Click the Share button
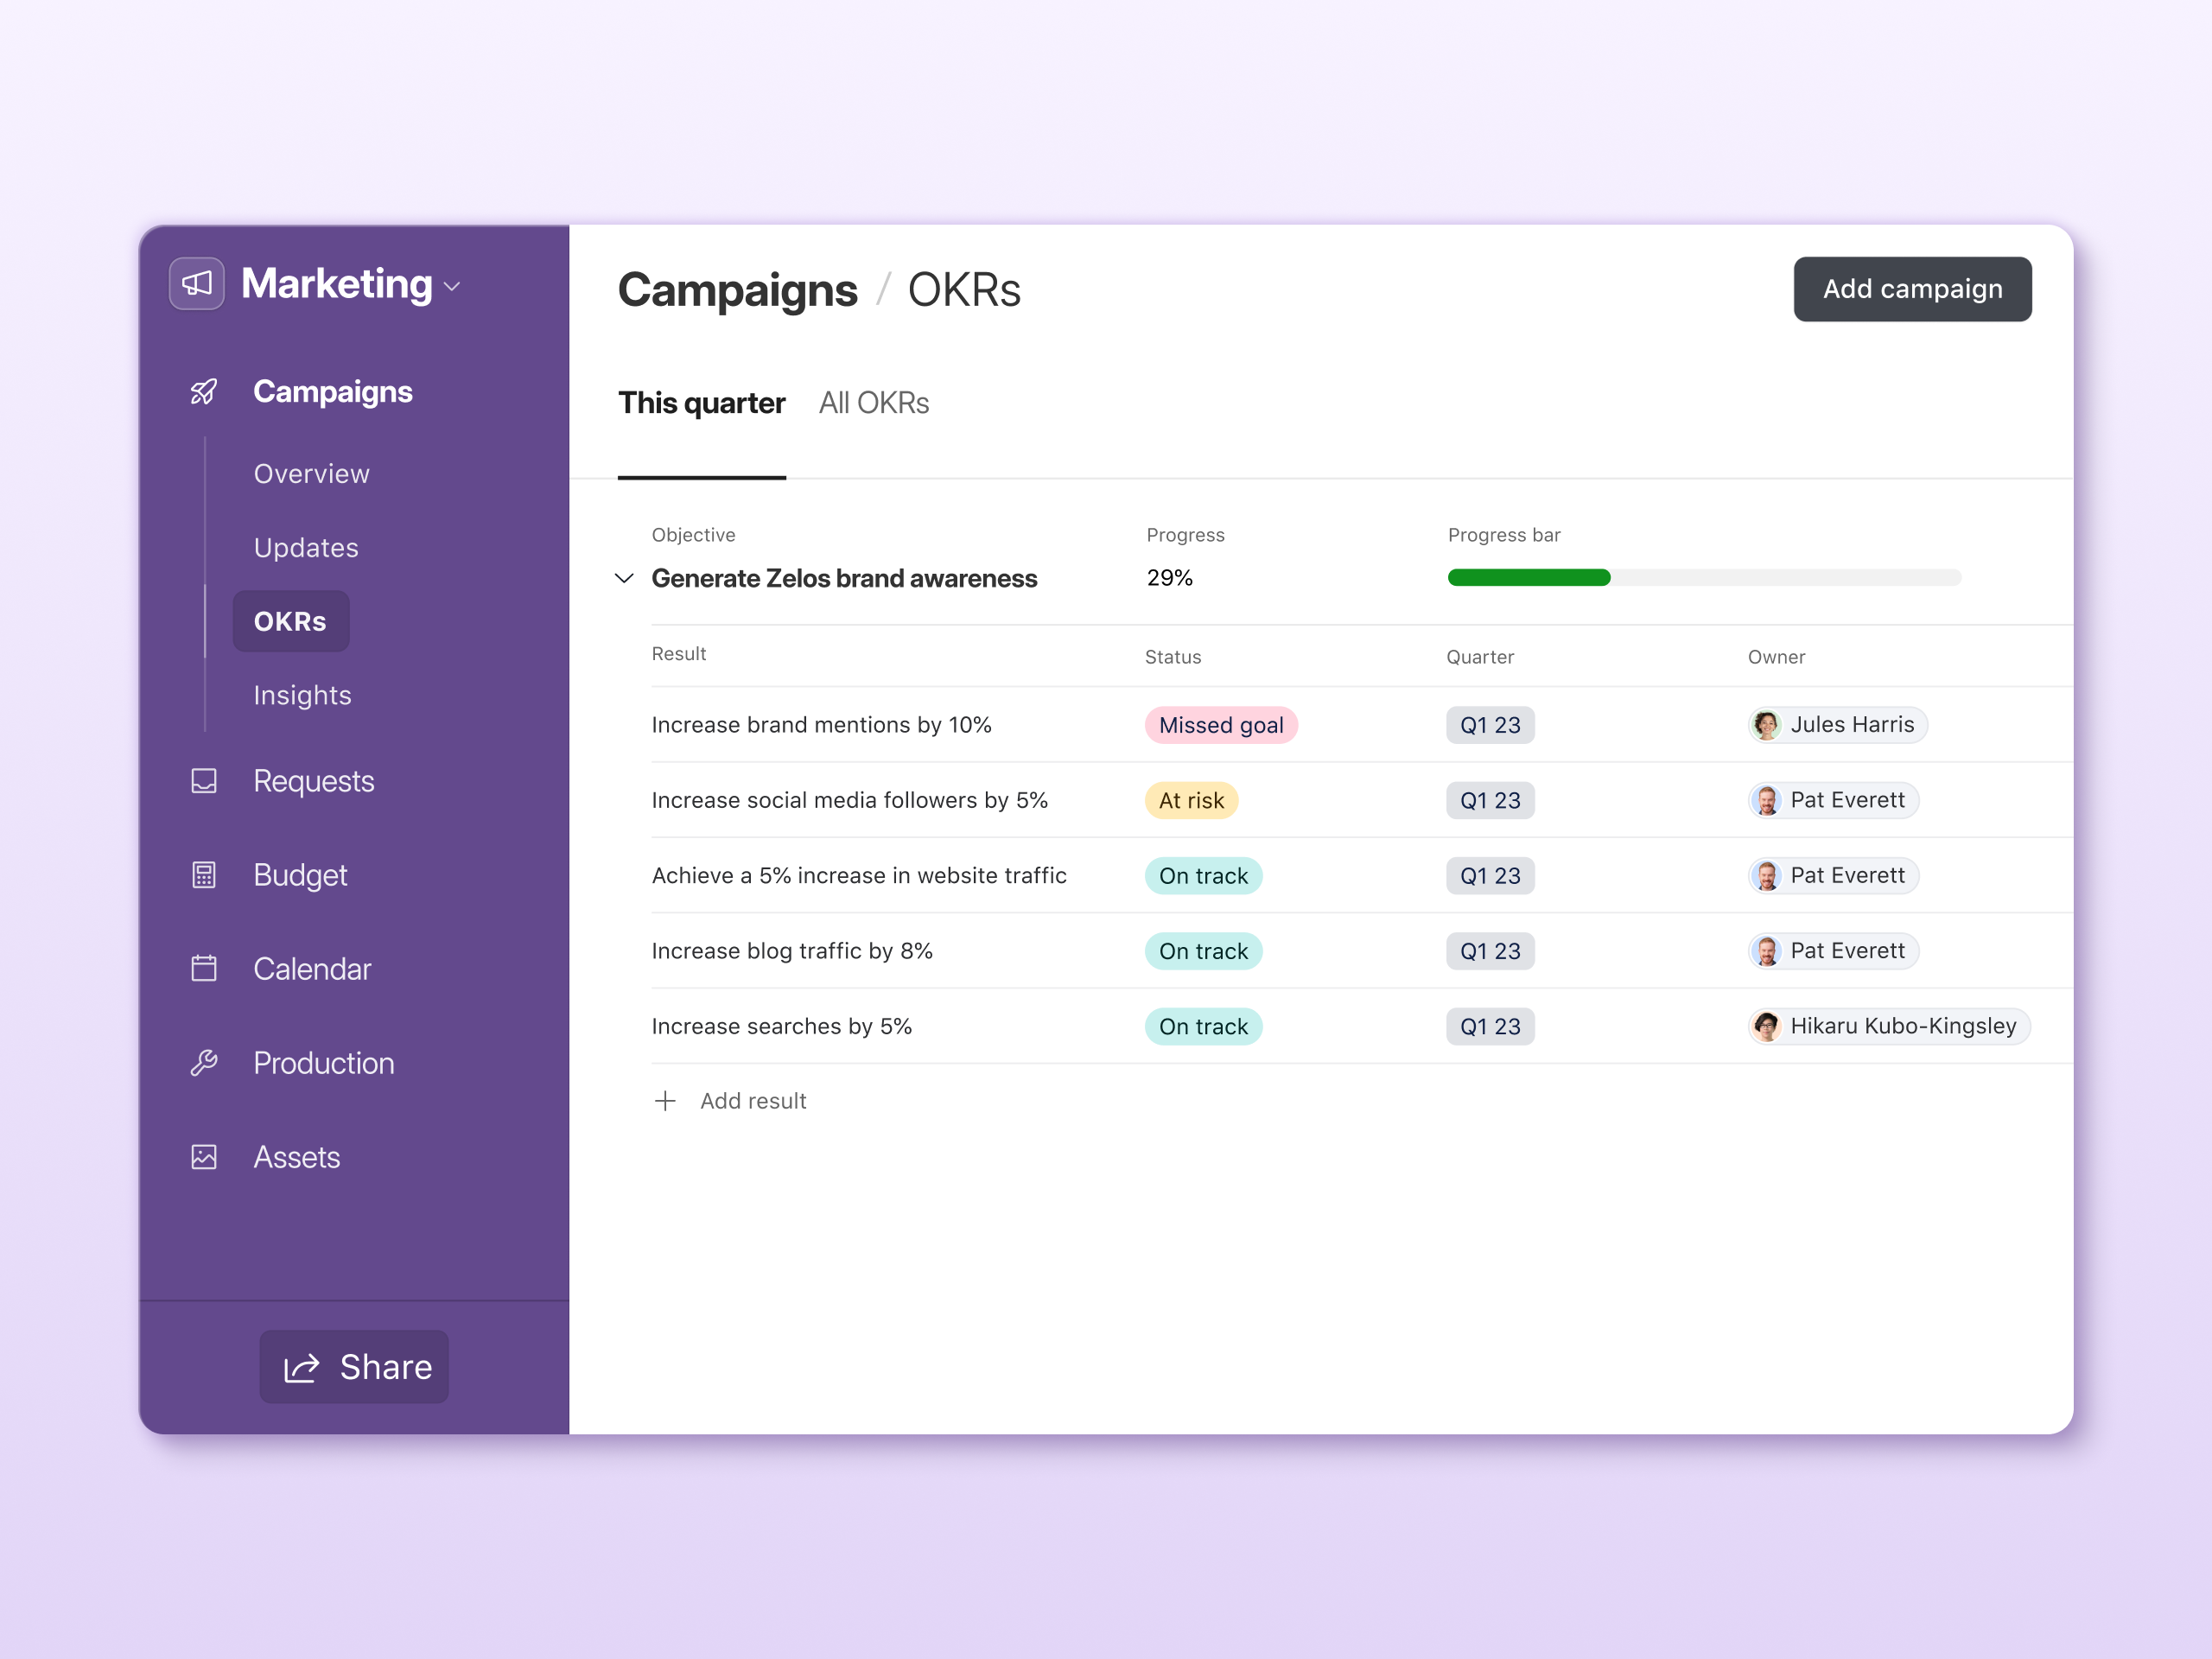The width and height of the screenshot is (2212, 1659). 354,1366
